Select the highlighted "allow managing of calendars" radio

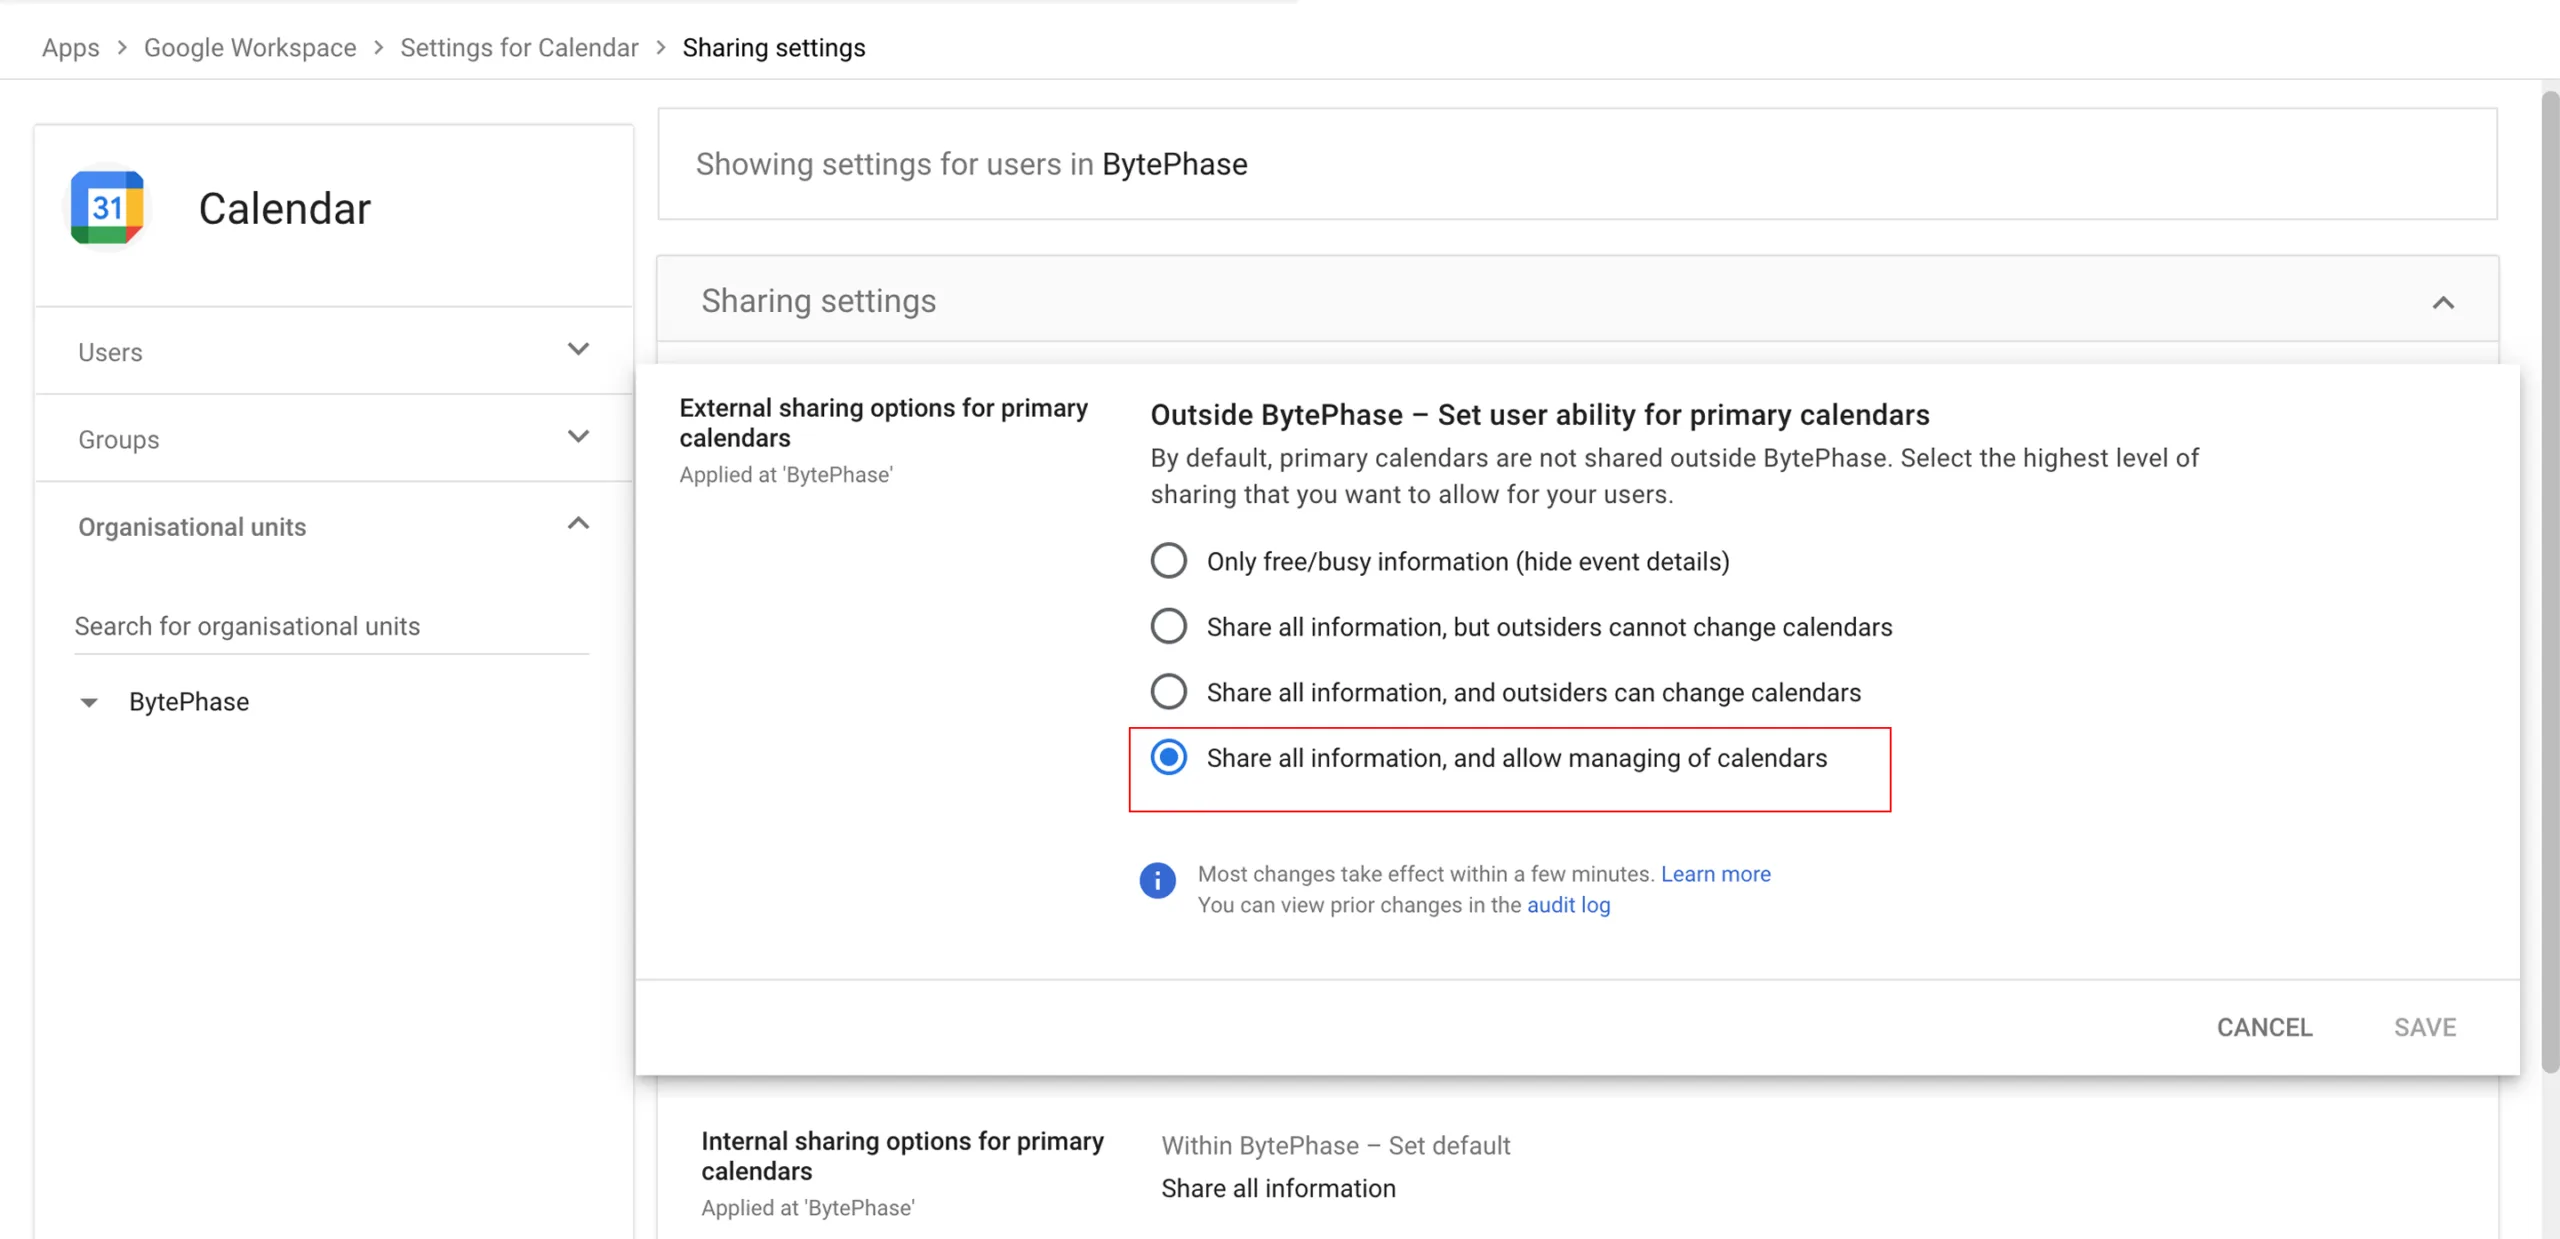pos(1168,757)
